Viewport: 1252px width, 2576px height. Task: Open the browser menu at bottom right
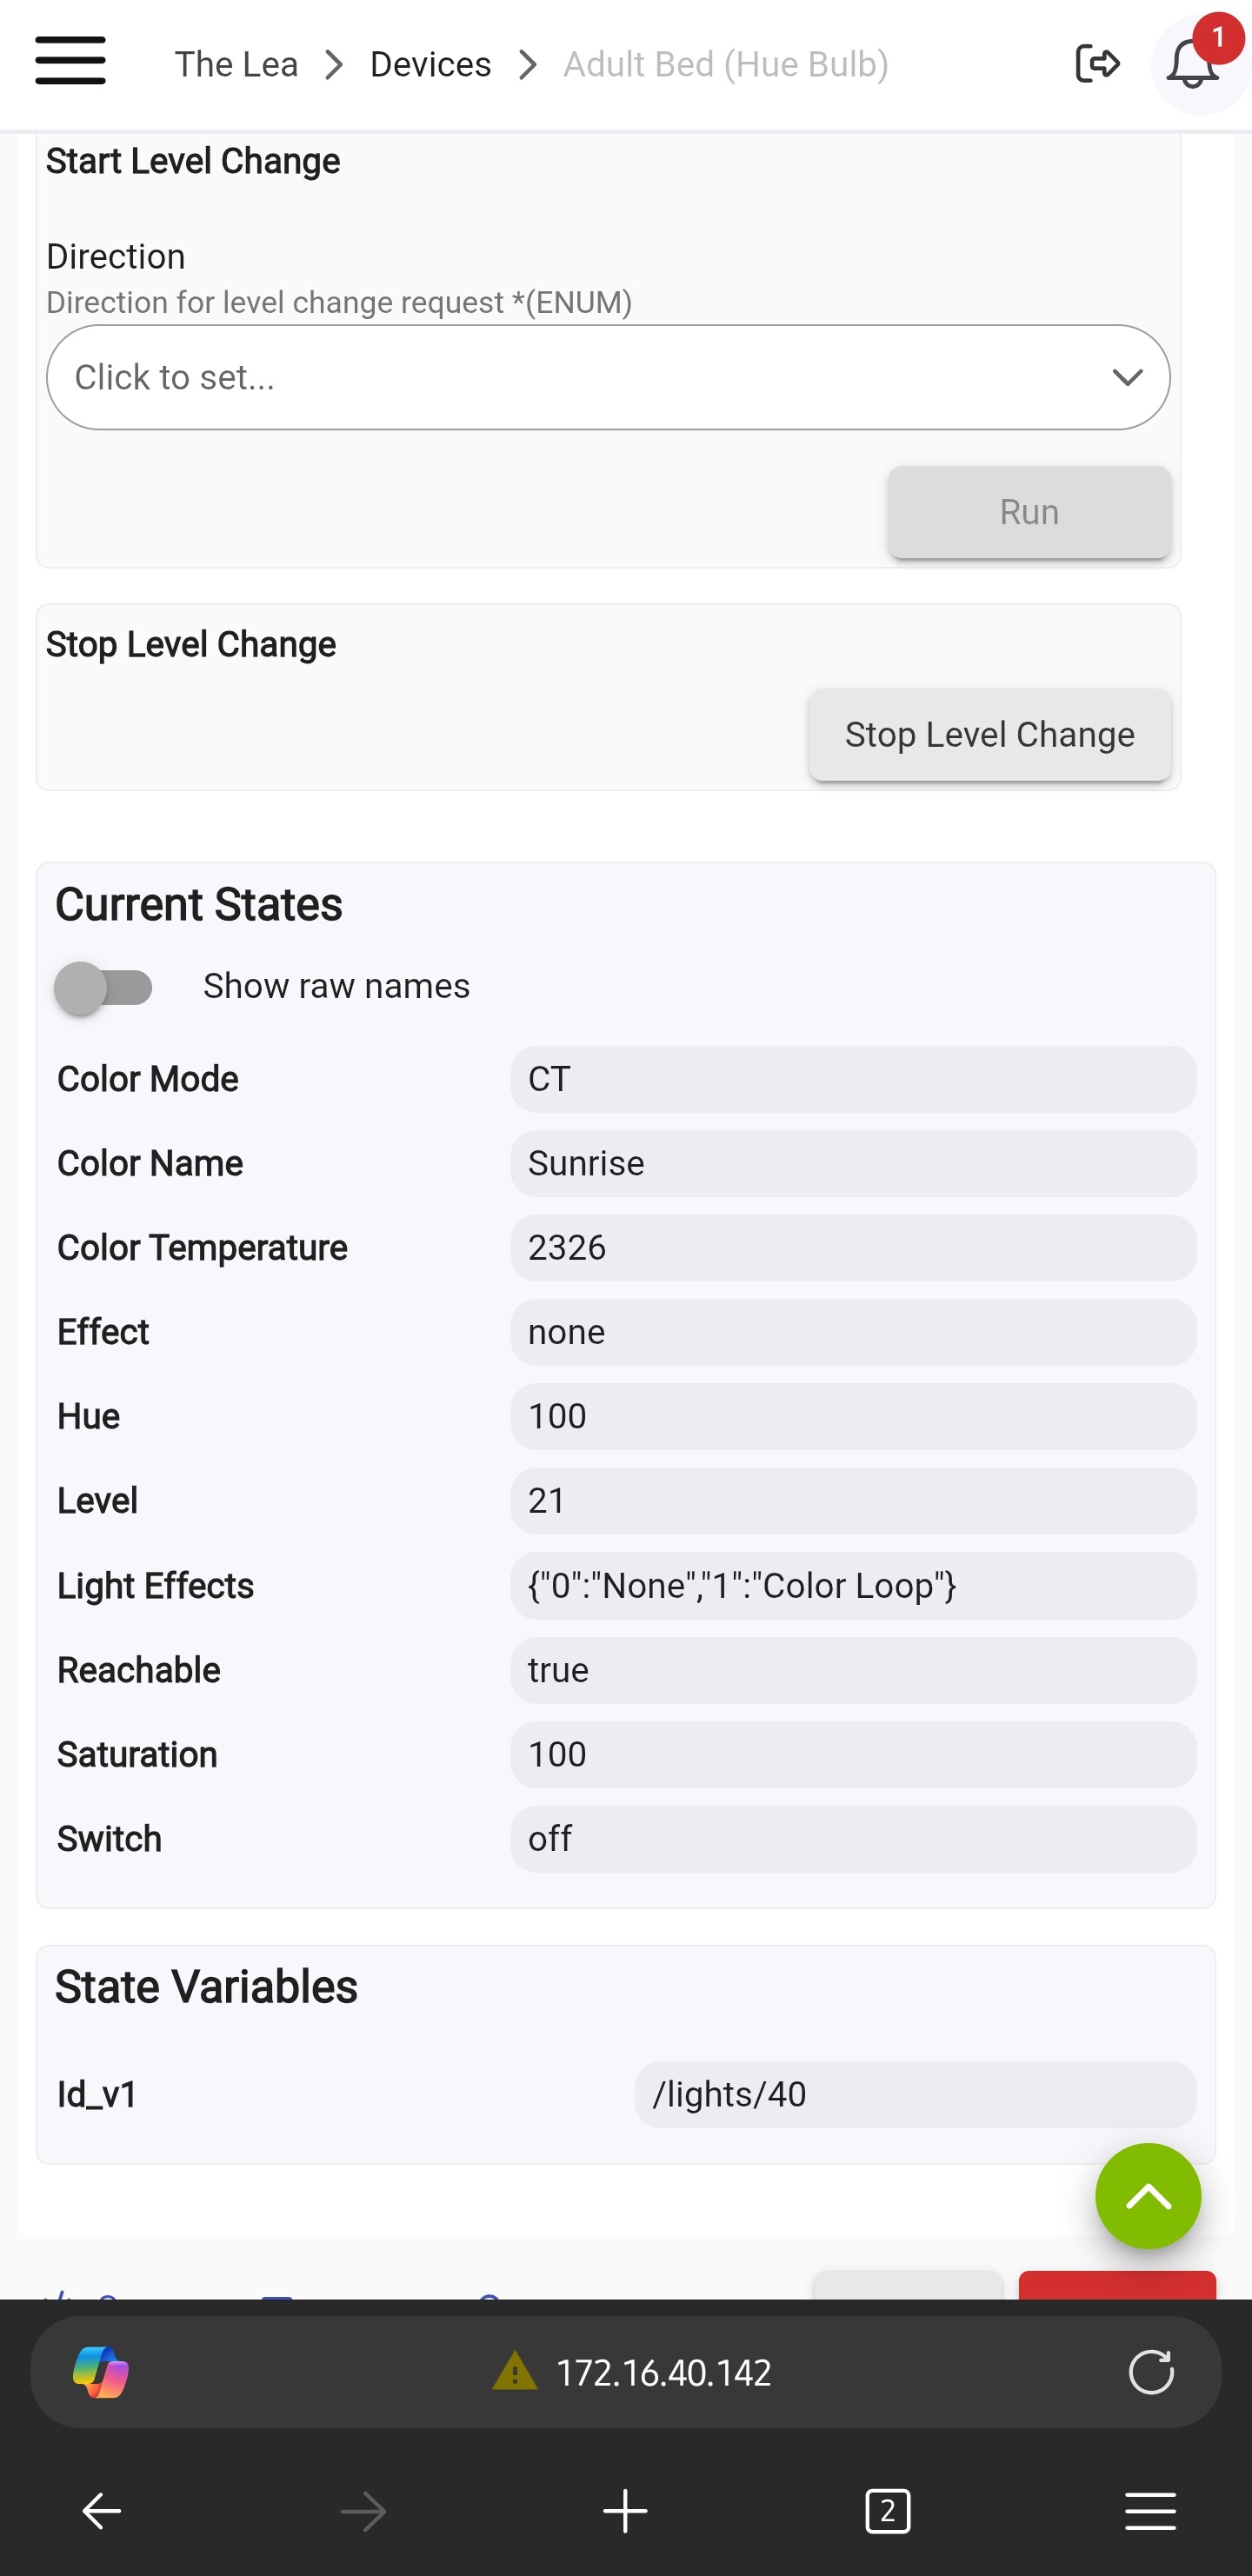coord(1149,2510)
